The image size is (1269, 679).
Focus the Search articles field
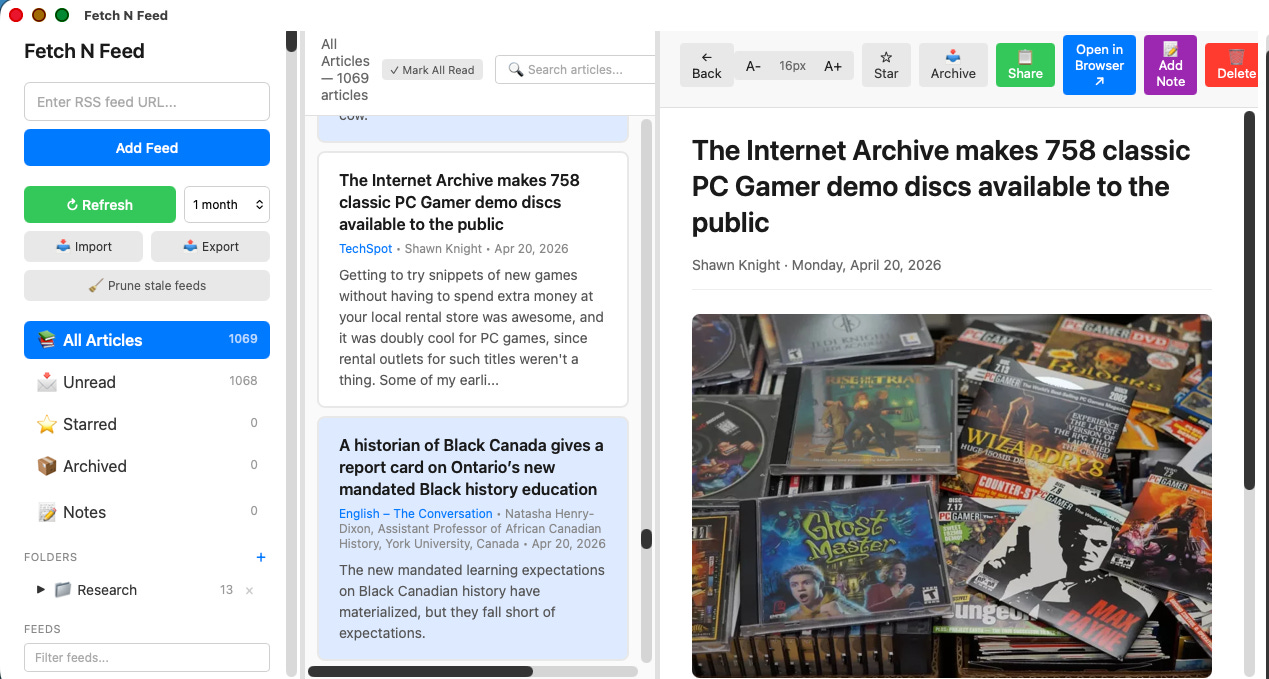pyautogui.click(x=575, y=69)
